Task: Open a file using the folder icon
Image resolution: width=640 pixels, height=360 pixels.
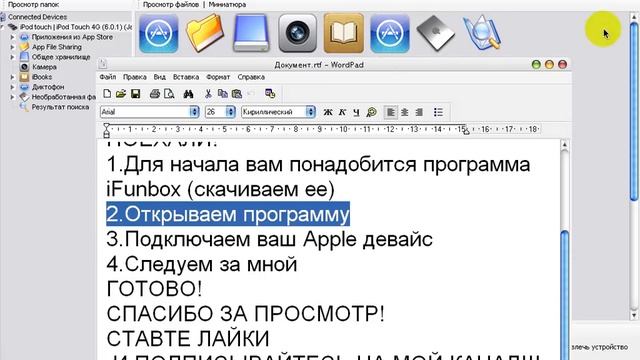Action: coord(121,94)
